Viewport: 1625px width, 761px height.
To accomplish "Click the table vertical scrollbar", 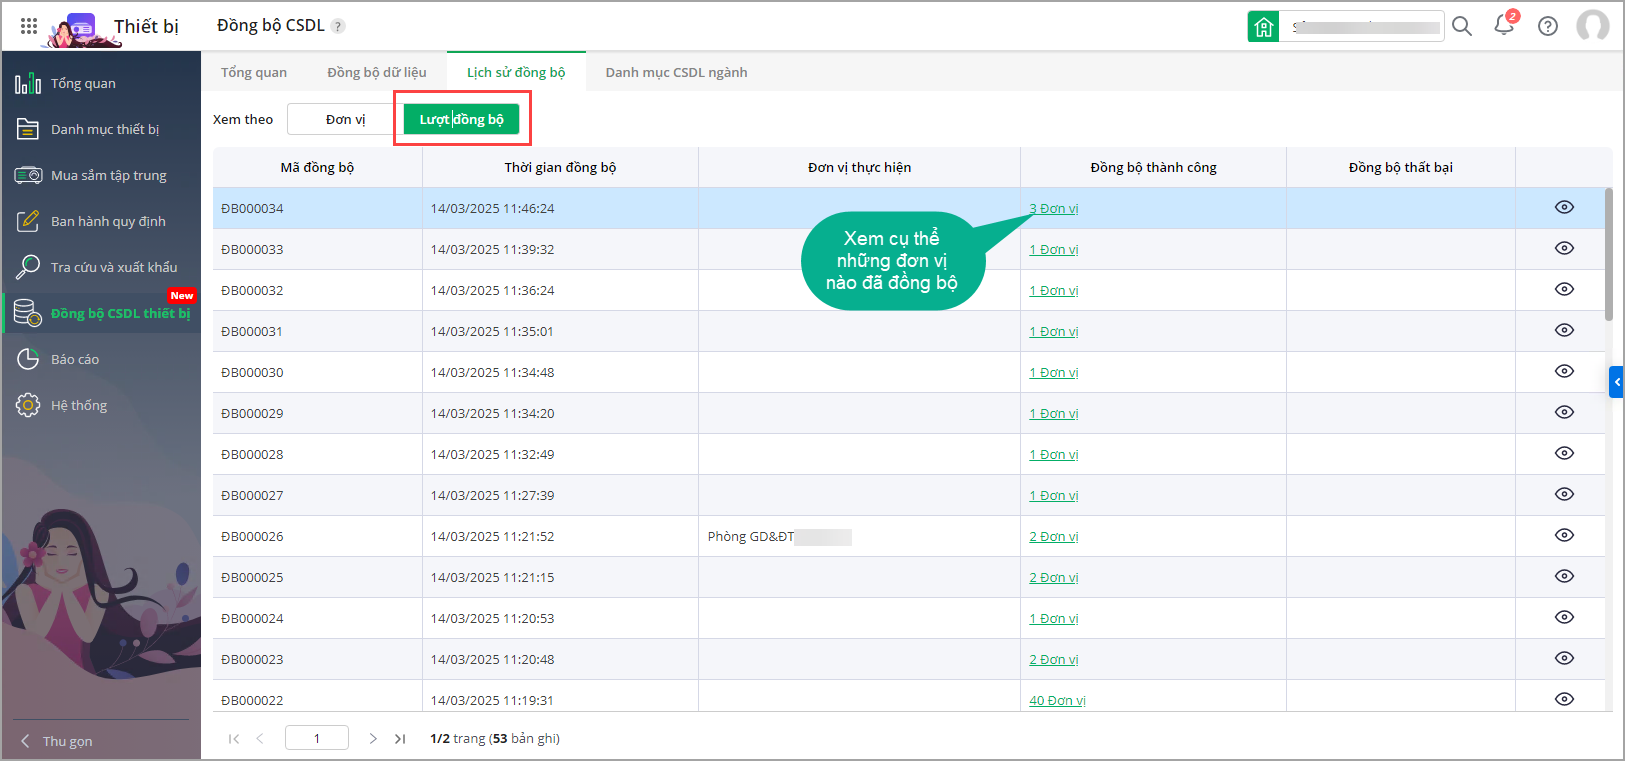I will pyautogui.click(x=1608, y=255).
